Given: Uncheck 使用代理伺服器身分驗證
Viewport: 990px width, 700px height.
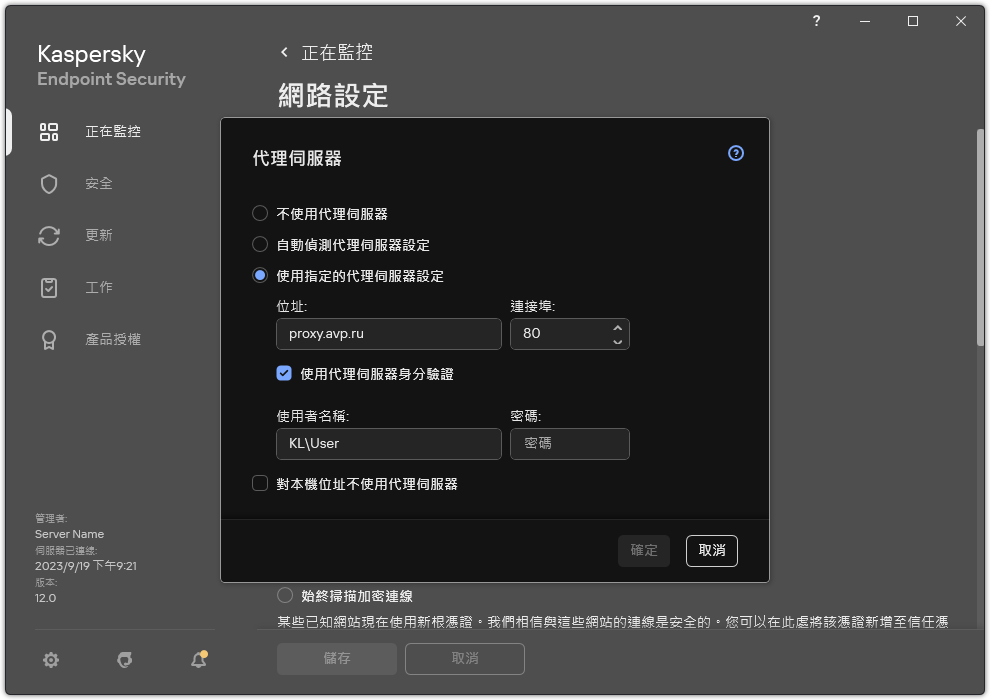Looking at the screenshot, I should click(284, 372).
